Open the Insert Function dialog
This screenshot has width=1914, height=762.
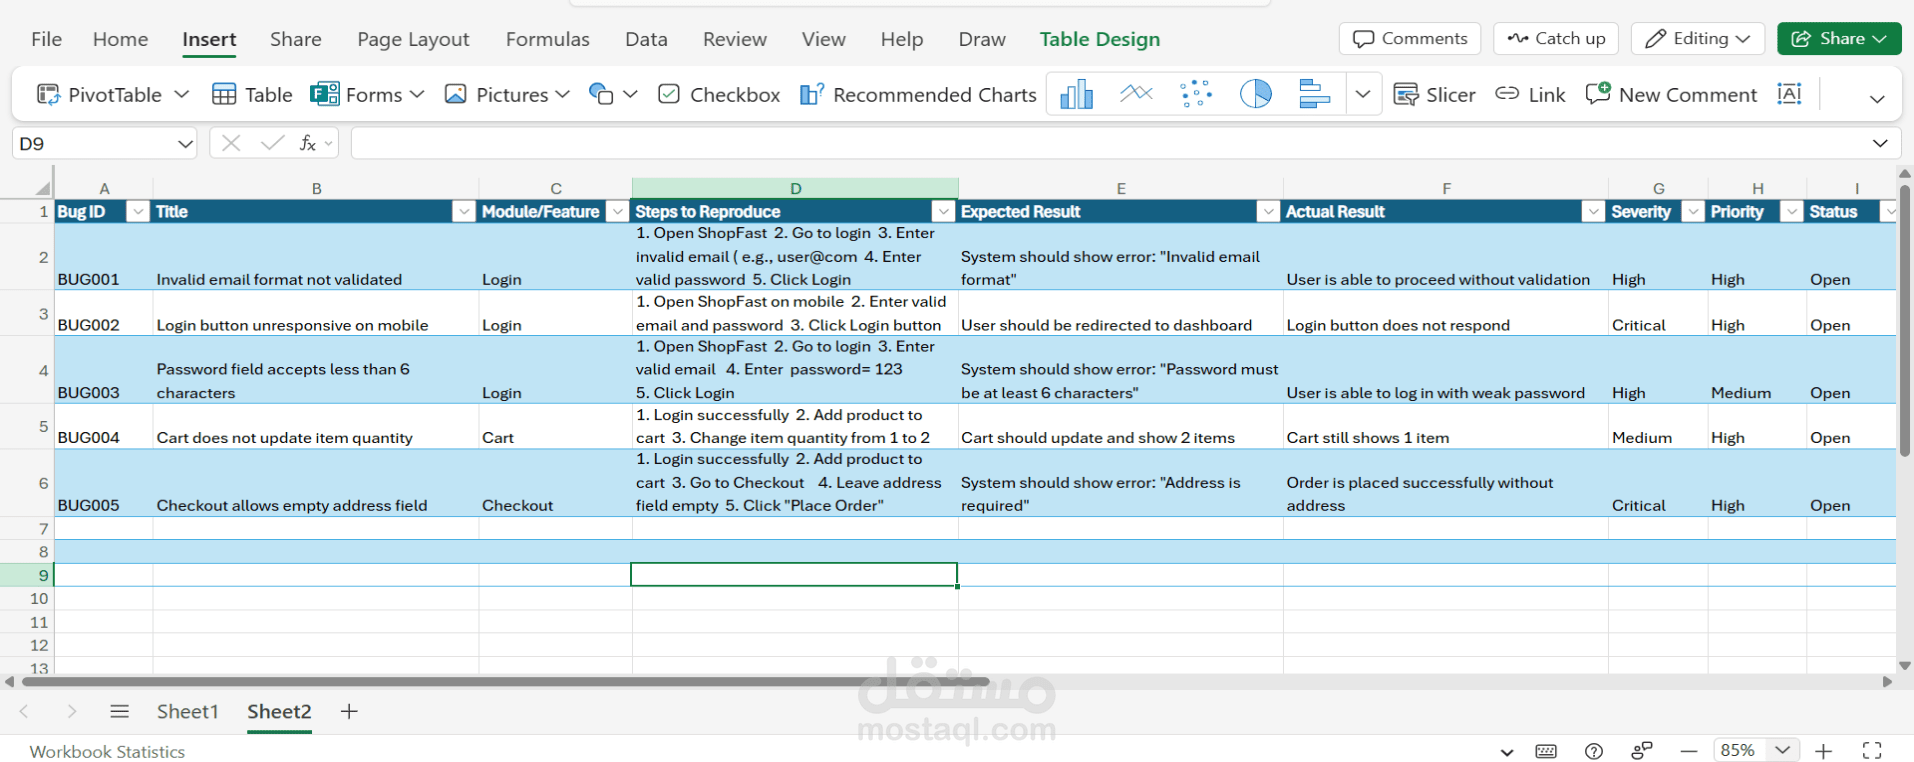coord(308,143)
